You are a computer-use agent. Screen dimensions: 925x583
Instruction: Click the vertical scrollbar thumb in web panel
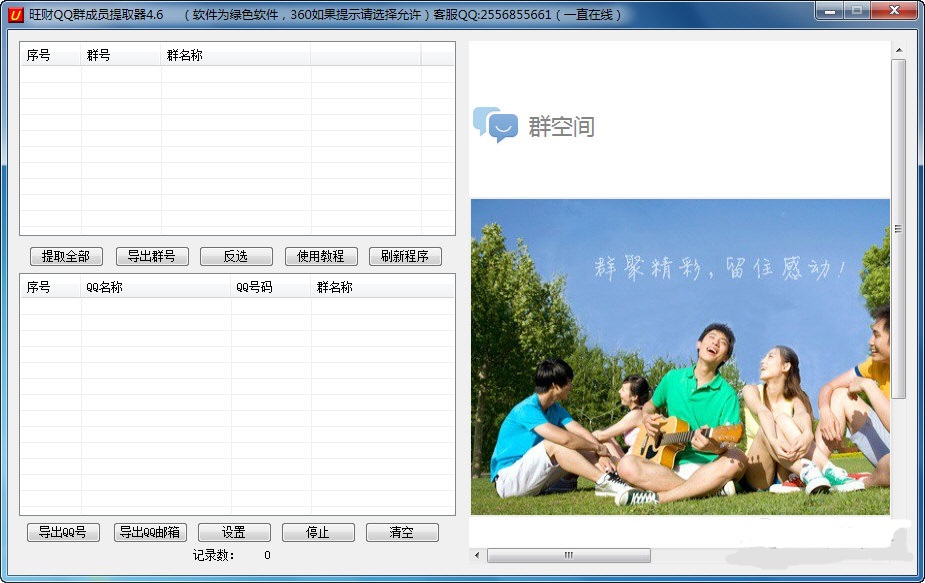click(x=898, y=229)
